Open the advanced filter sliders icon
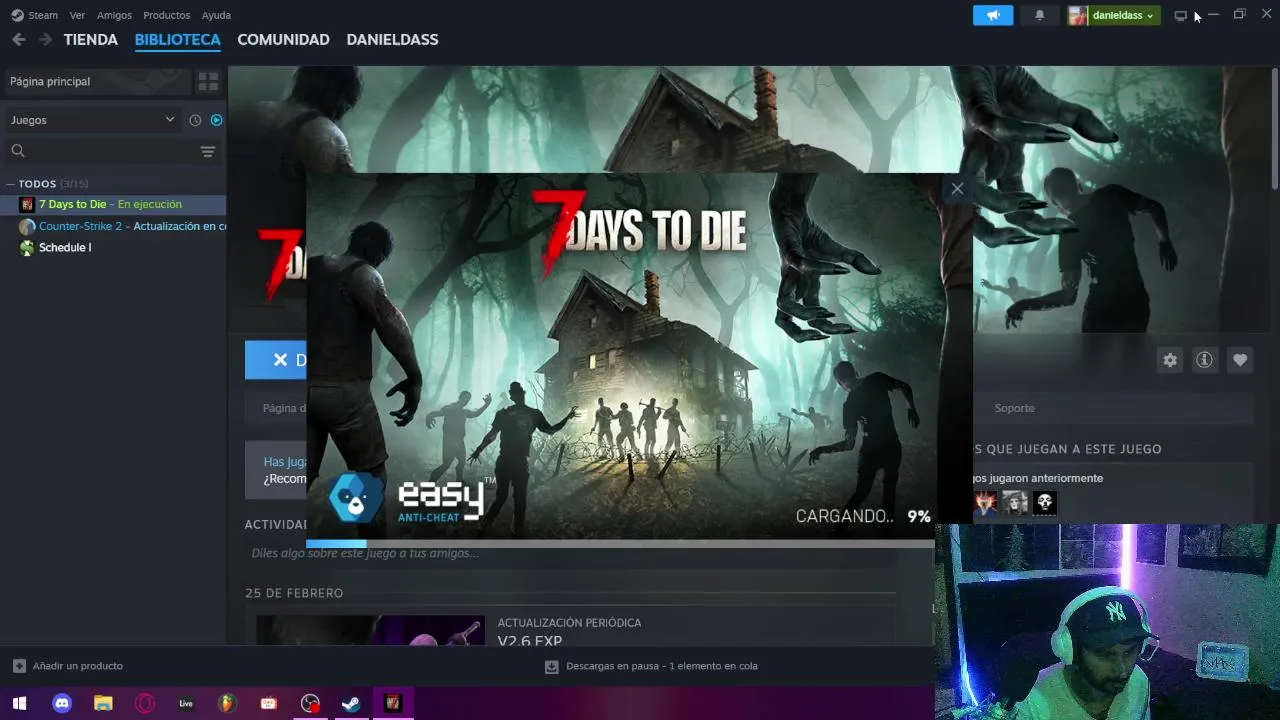The width and height of the screenshot is (1280, 720). pos(208,152)
